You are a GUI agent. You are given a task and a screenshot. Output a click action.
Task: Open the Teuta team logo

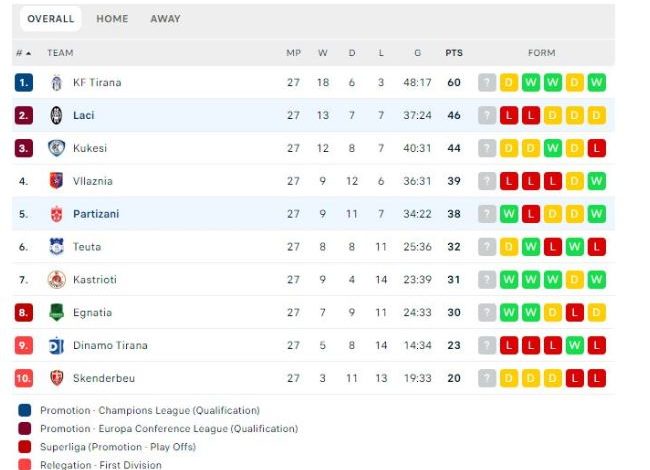click(x=56, y=247)
